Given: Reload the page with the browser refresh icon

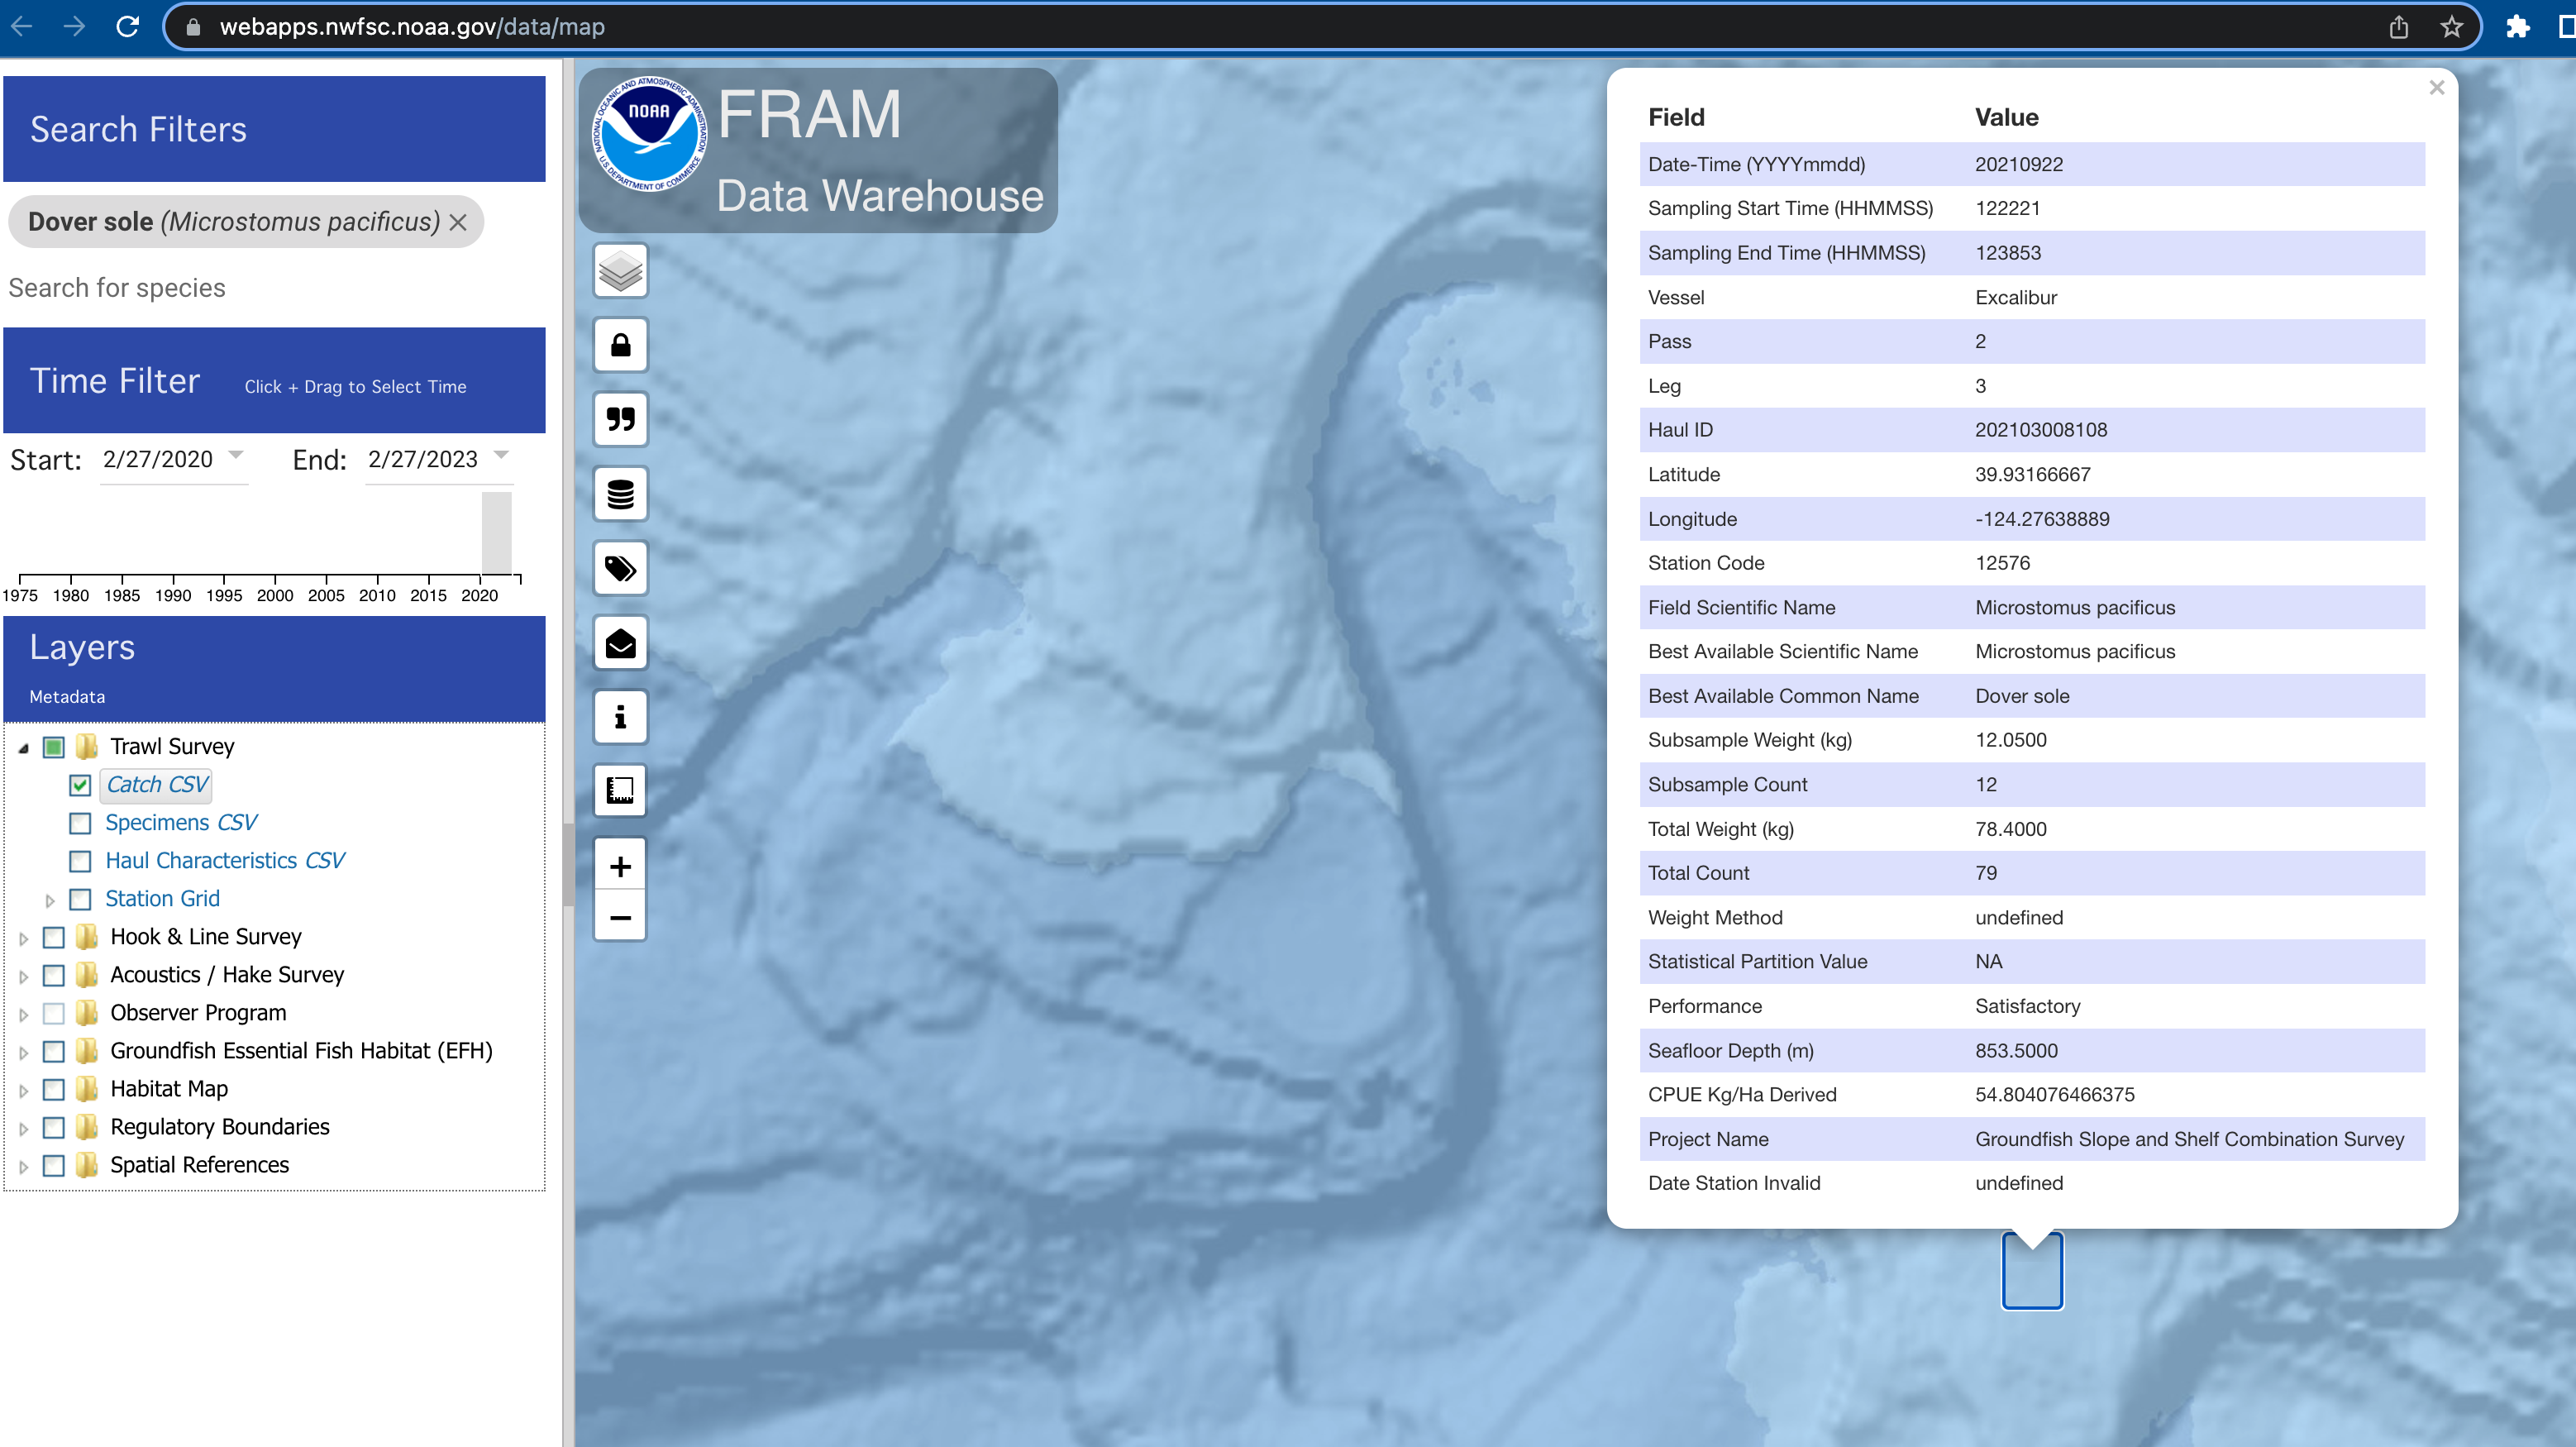Looking at the screenshot, I should coord(127,27).
